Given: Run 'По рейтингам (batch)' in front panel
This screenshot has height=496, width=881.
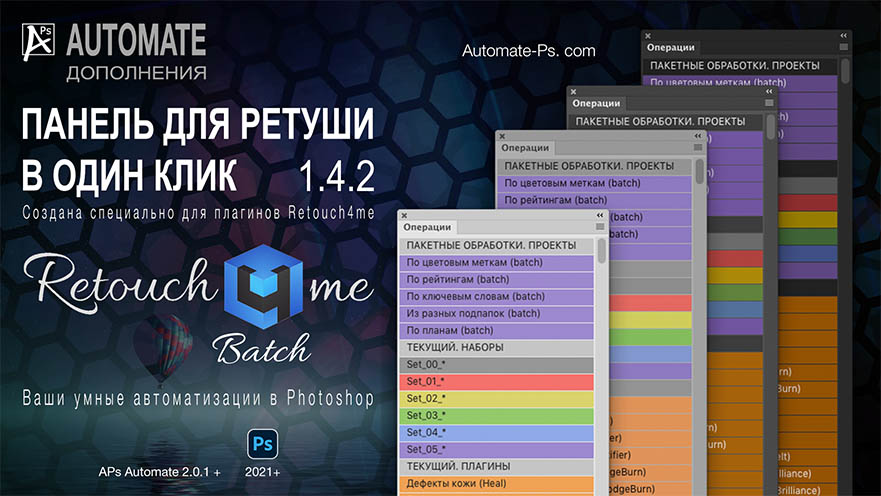Looking at the screenshot, I should 497,280.
